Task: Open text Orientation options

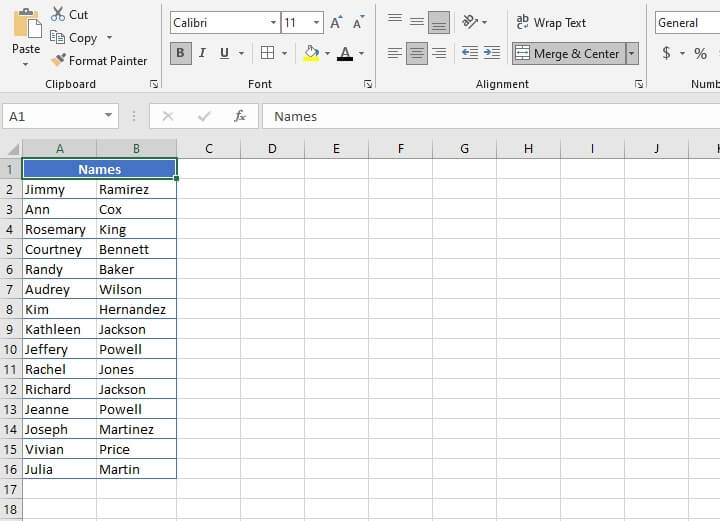Action: click(x=470, y=22)
